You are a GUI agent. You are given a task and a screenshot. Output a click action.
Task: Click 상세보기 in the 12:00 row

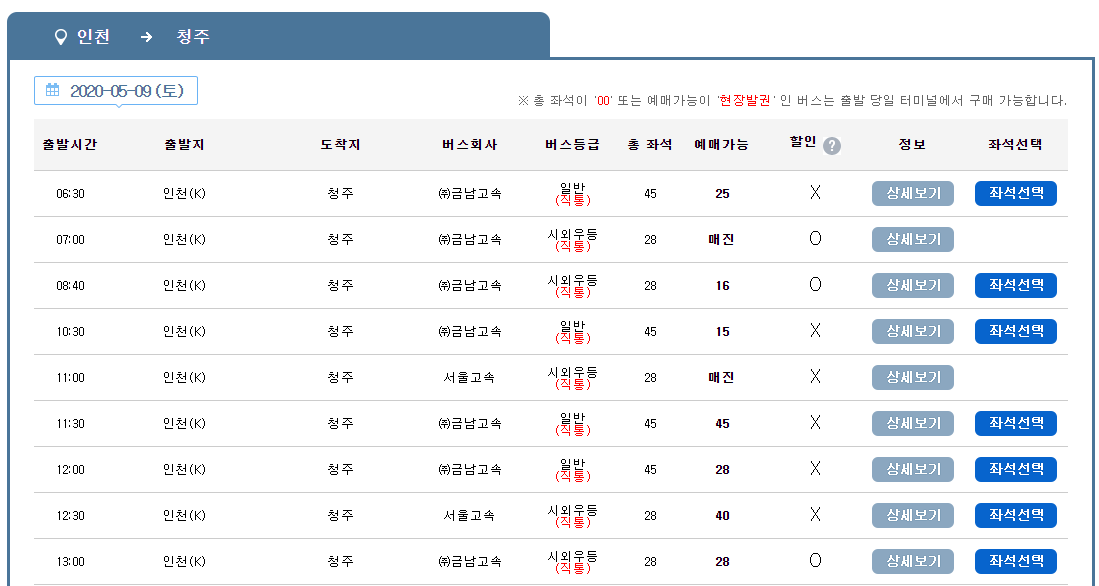(913, 469)
